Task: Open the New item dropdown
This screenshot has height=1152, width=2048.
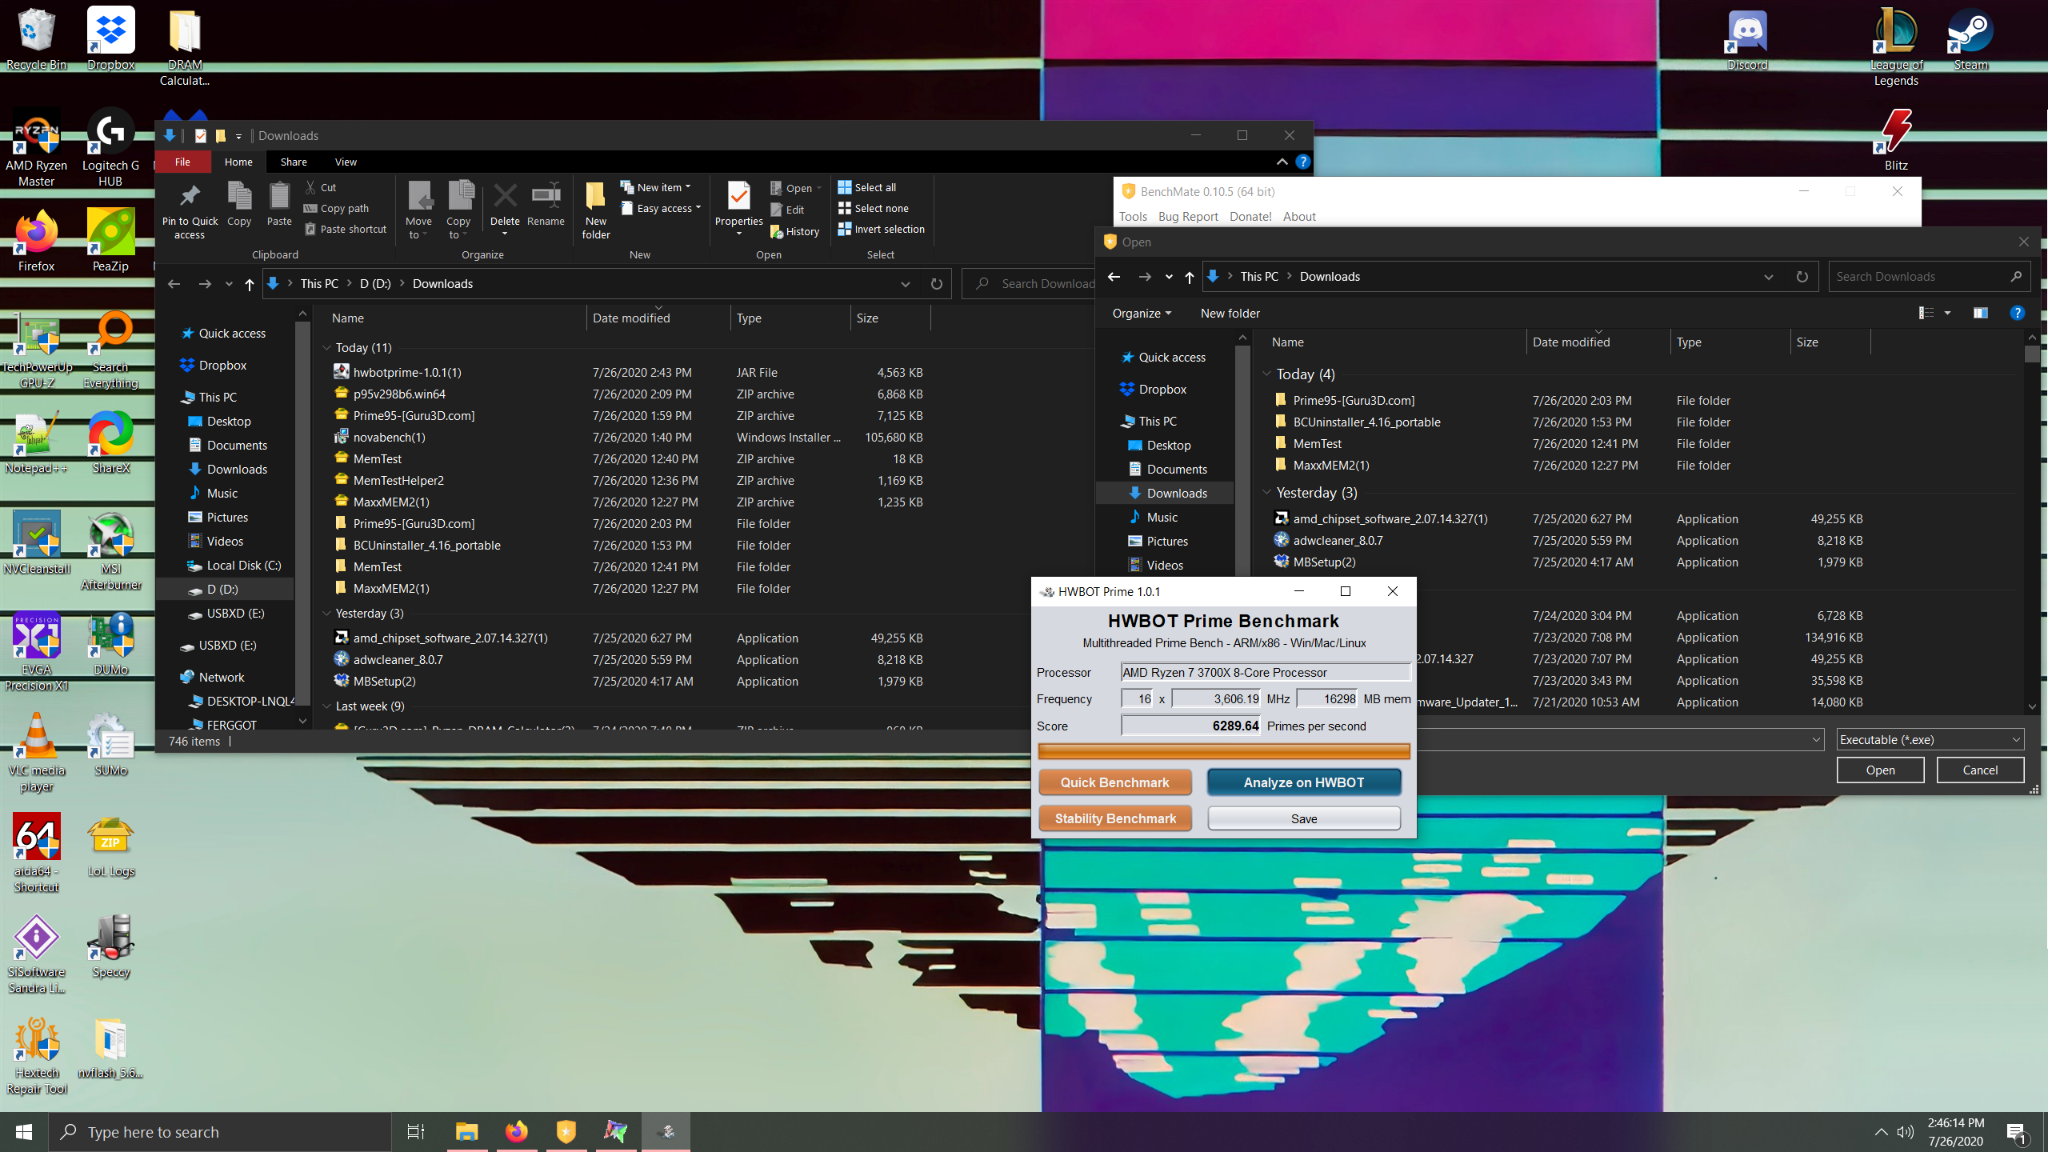Action: 655,187
